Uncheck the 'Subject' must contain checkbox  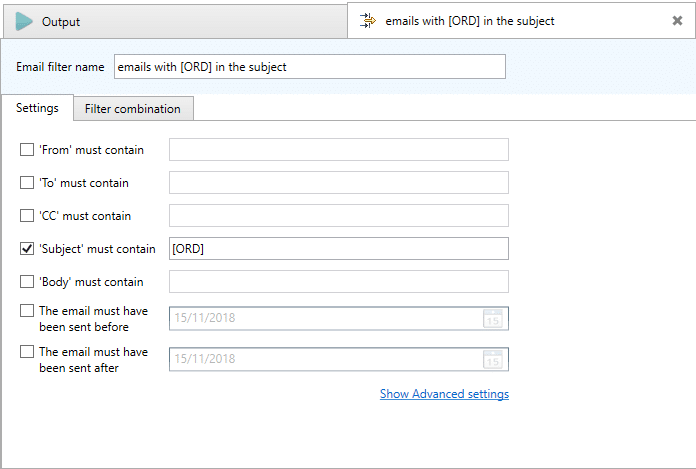(x=27, y=248)
